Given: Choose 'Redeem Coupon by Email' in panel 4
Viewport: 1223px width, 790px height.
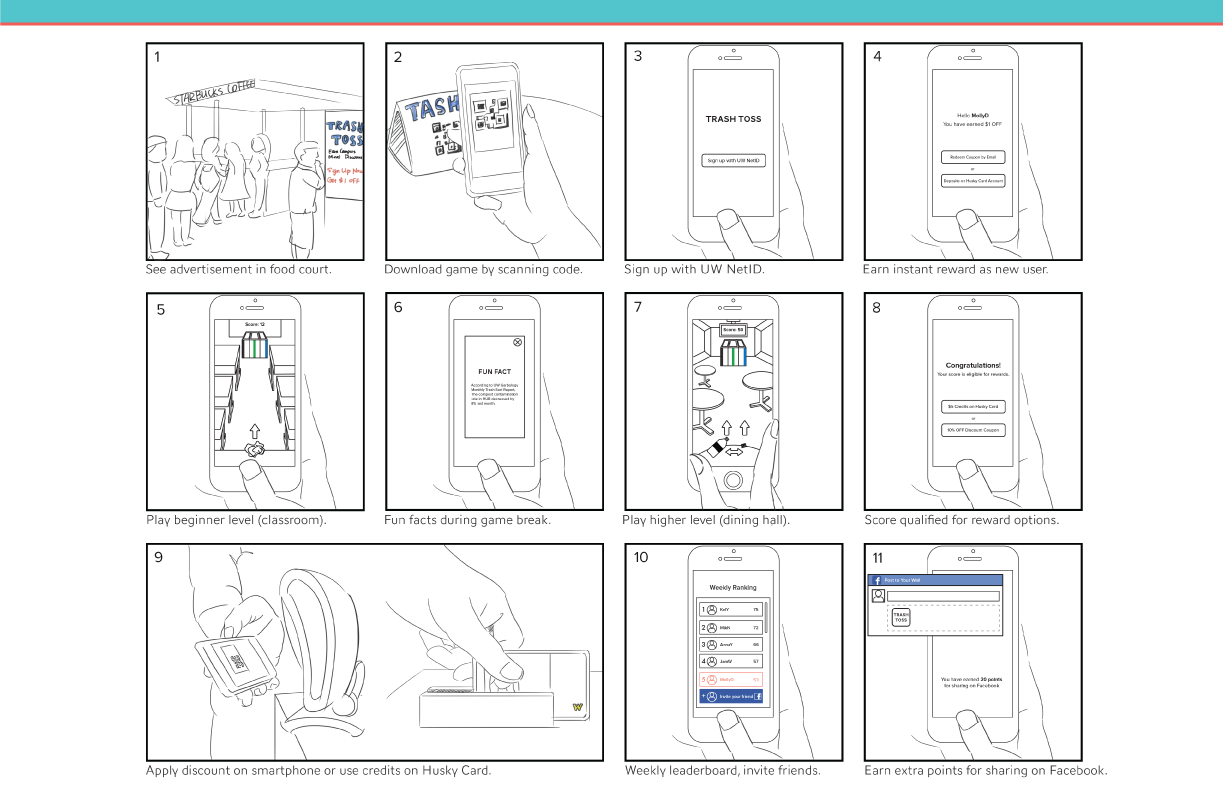Looking at the screenshot, I should pyautogui.click(x=973, y=157).
